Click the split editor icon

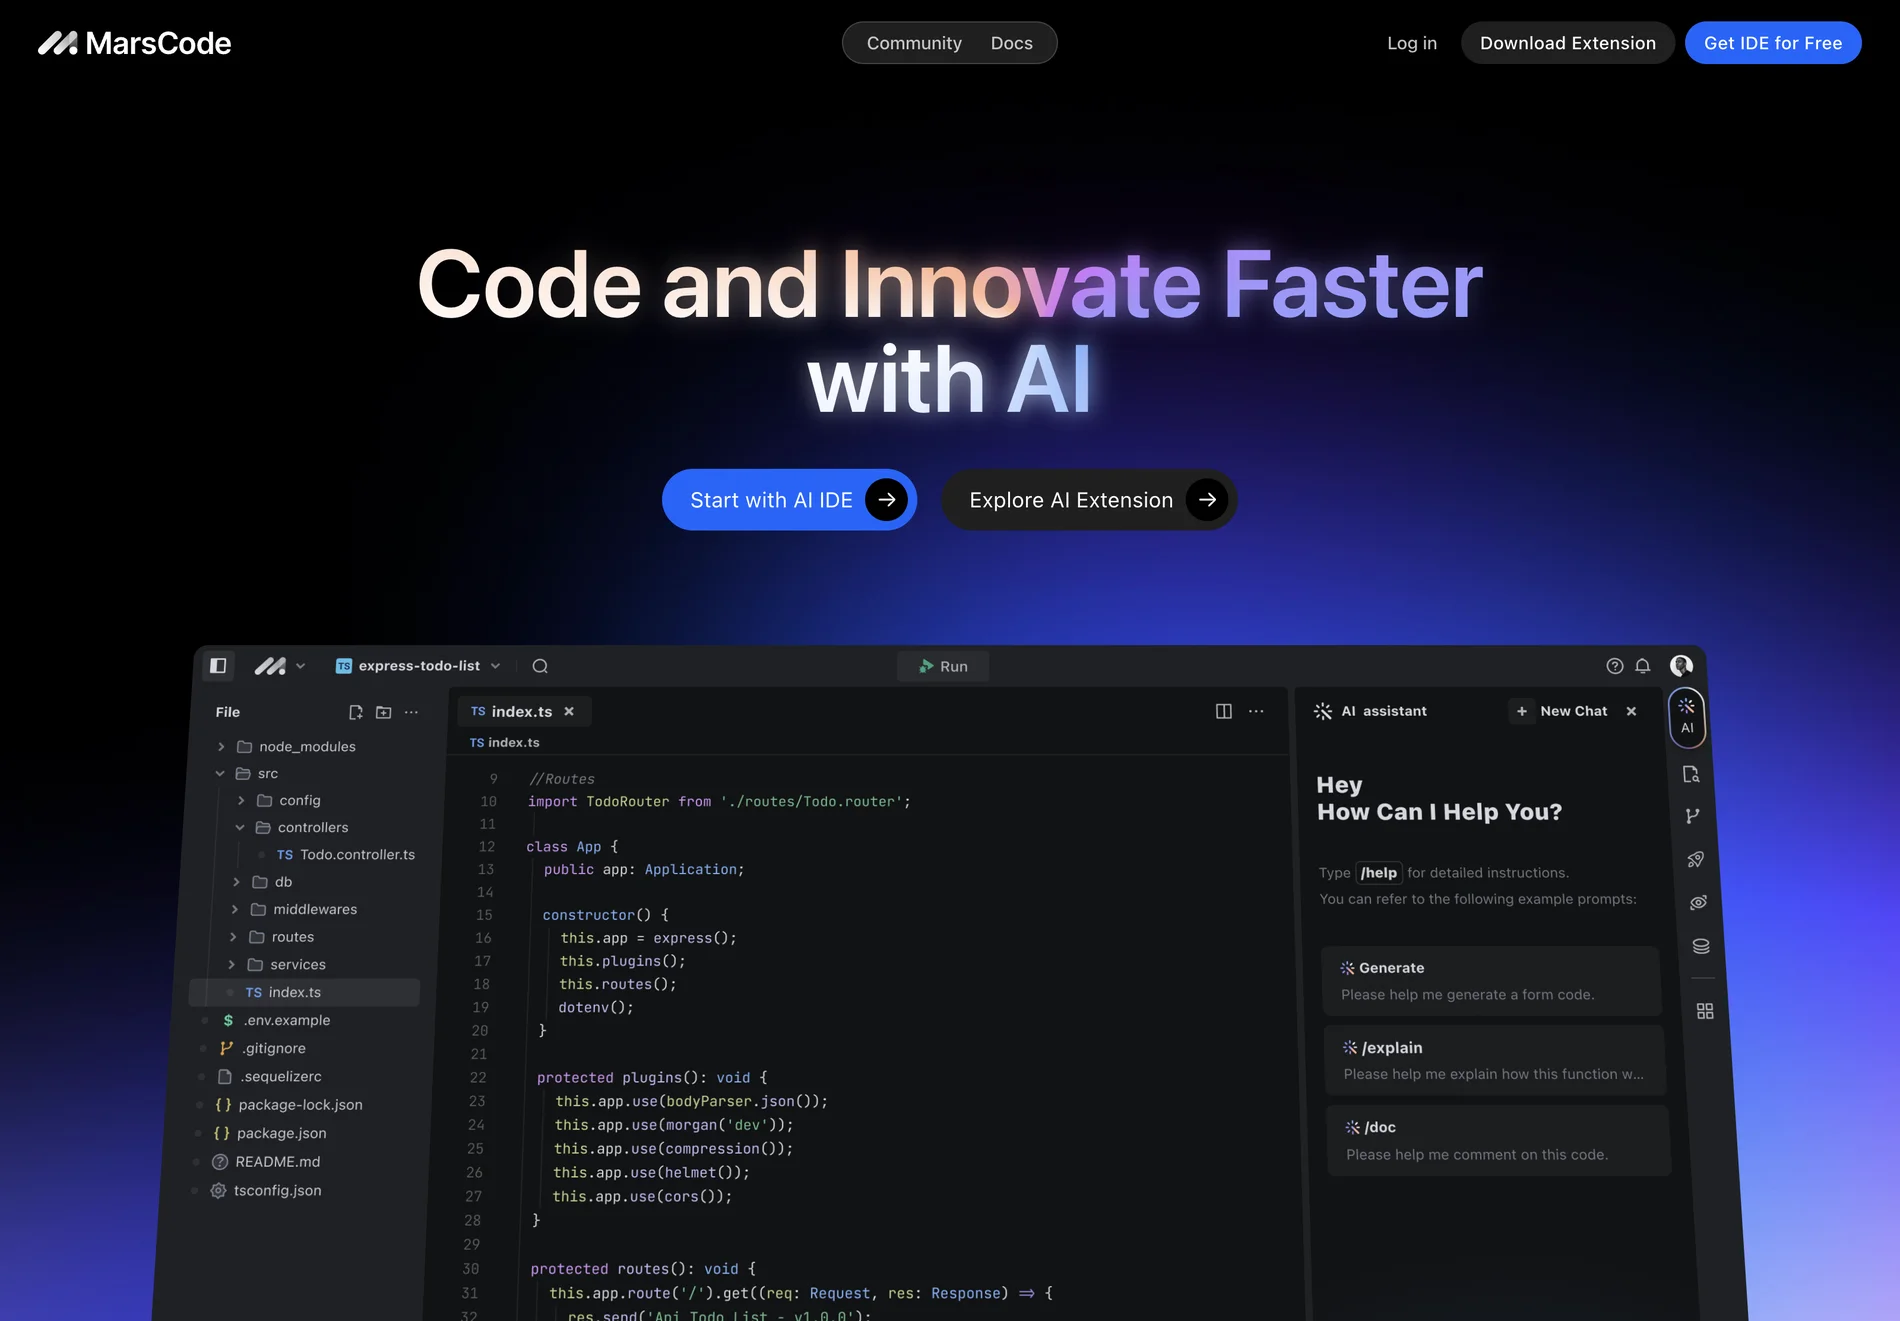(x=1223, y=711)
